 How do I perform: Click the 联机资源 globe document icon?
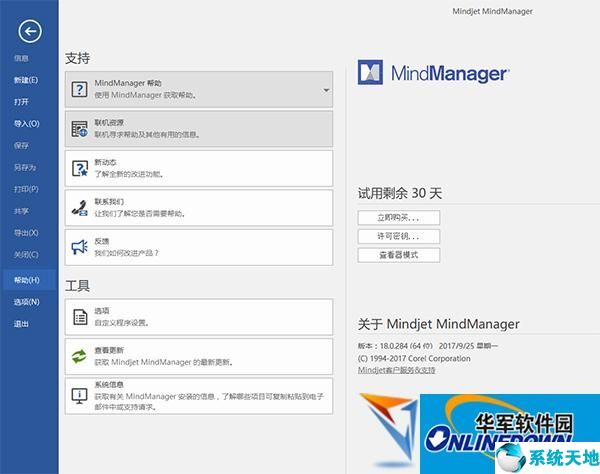(x=79, y=129)
